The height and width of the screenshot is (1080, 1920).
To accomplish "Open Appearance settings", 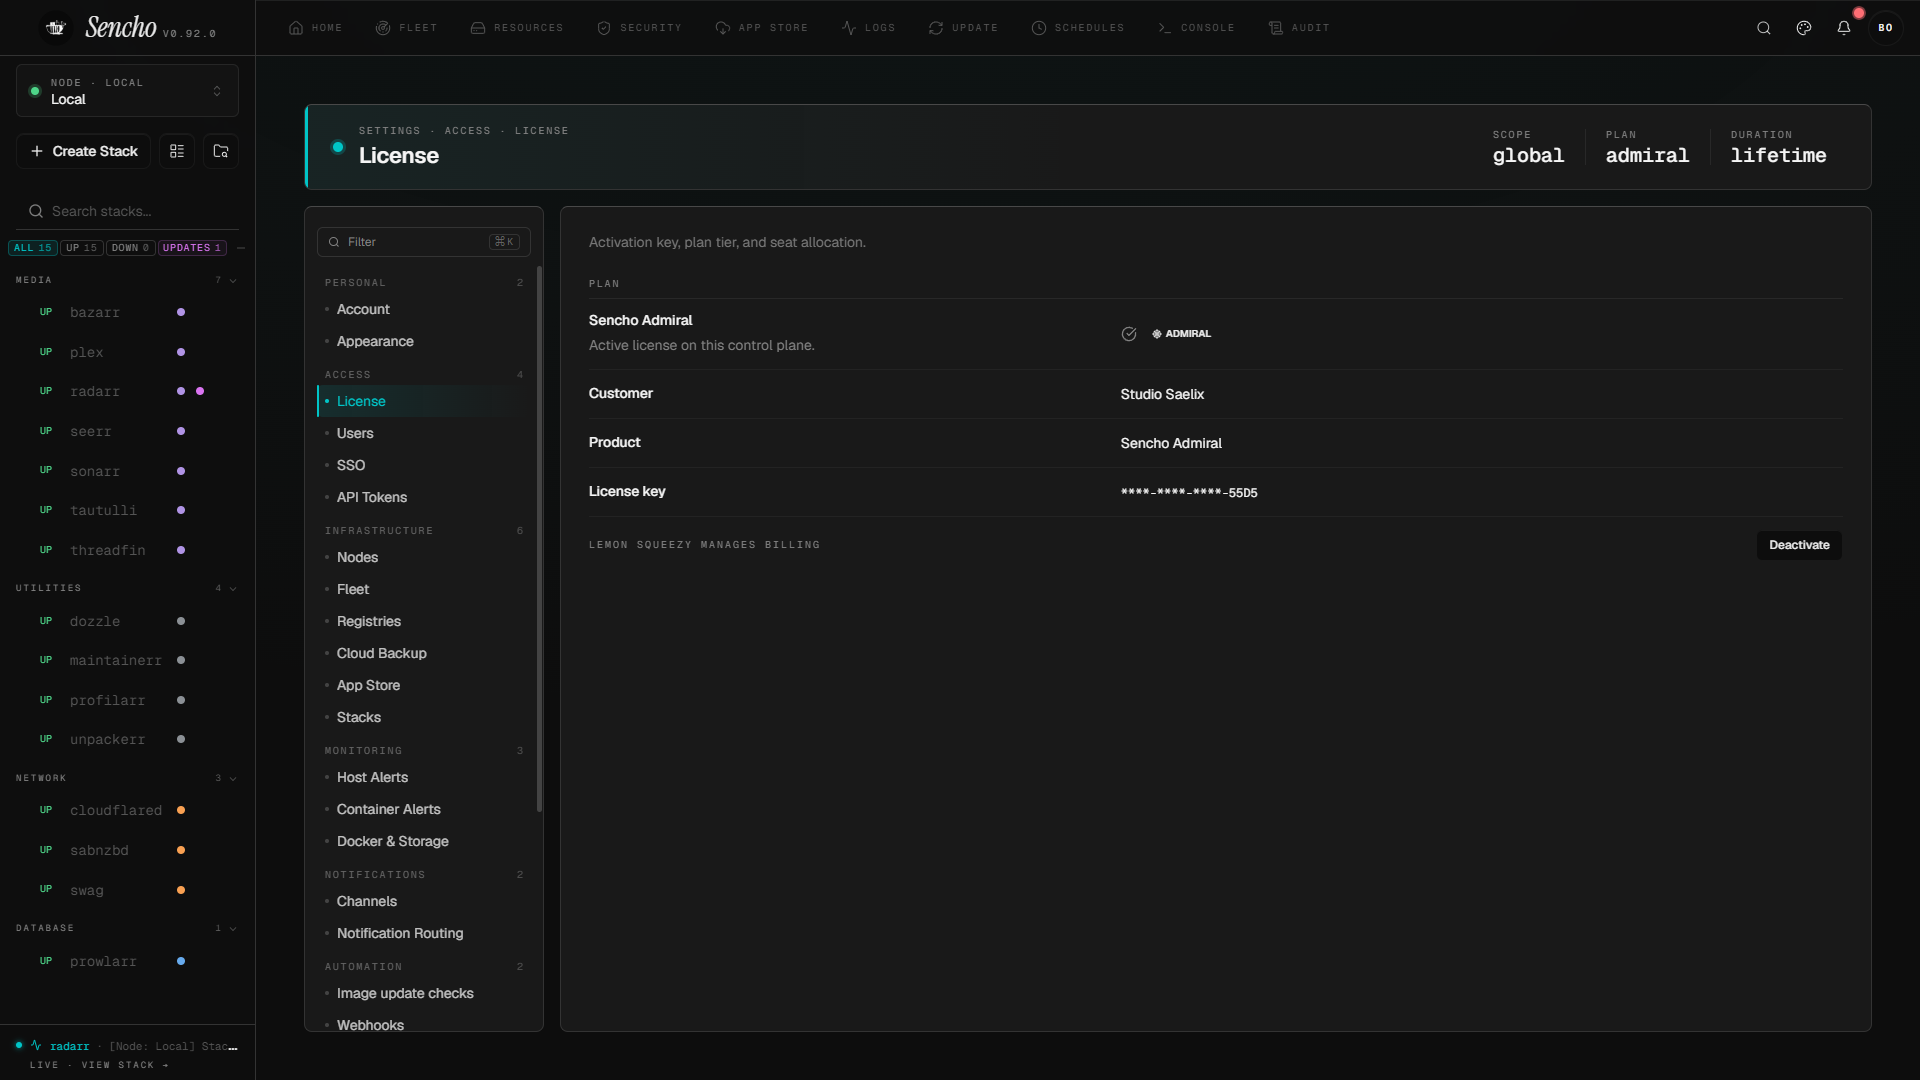I will [424, 342].
